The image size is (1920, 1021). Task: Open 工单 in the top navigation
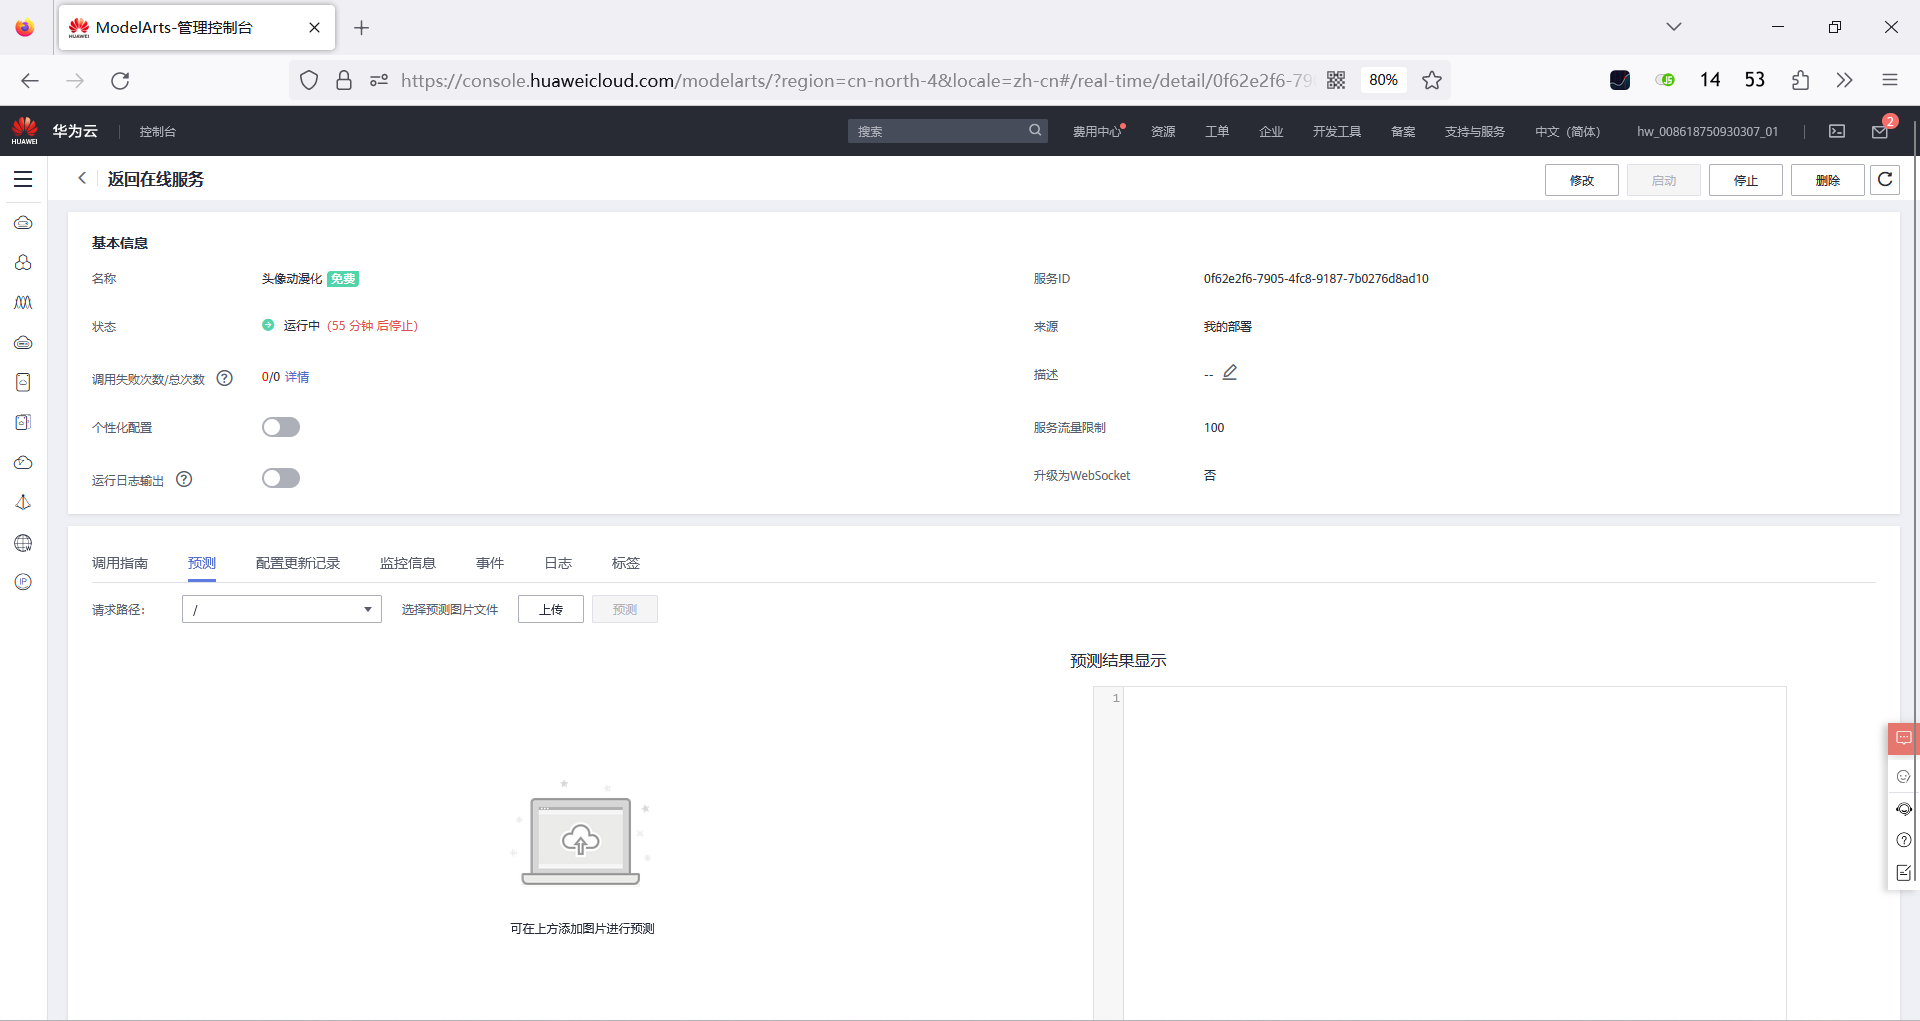[x=1217, y=131]
